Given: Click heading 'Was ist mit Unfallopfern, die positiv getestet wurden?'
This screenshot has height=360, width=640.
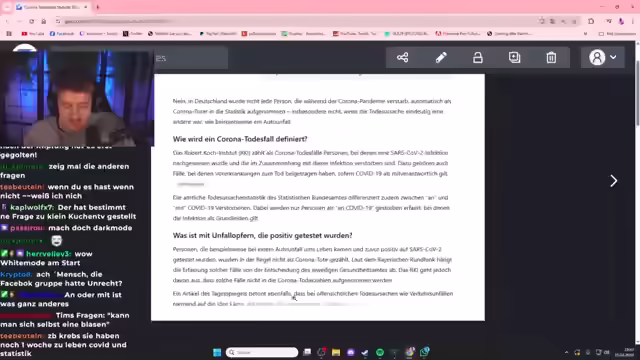Looking at the screenshot, I should pyautogui.click(x=262, y=236).
